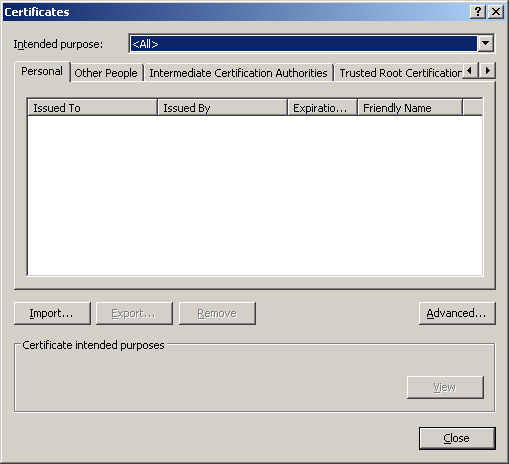509x464 pixels.
Task: Sort by the Issued To column header
Action: (92, 108)
